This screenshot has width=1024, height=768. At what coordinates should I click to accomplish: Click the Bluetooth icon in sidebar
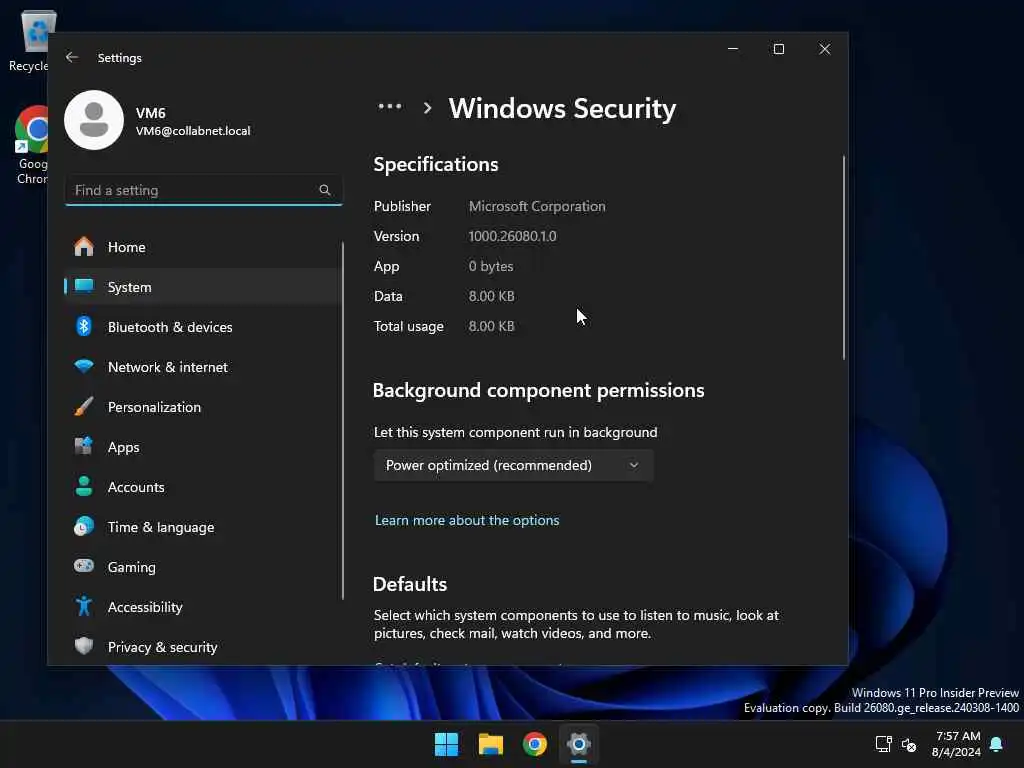pos(84,327)
